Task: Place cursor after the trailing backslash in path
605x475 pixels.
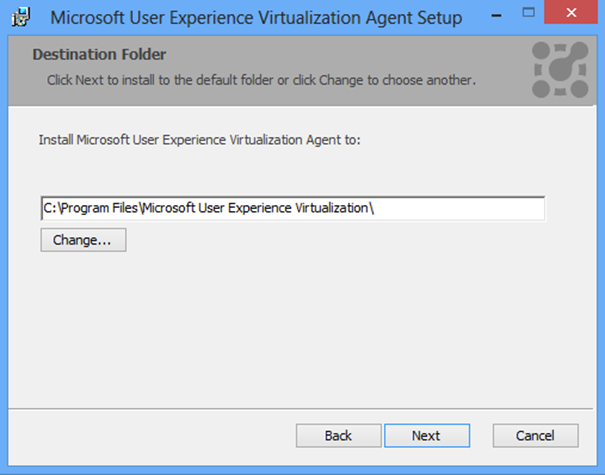Action: (x=376, y=208)
